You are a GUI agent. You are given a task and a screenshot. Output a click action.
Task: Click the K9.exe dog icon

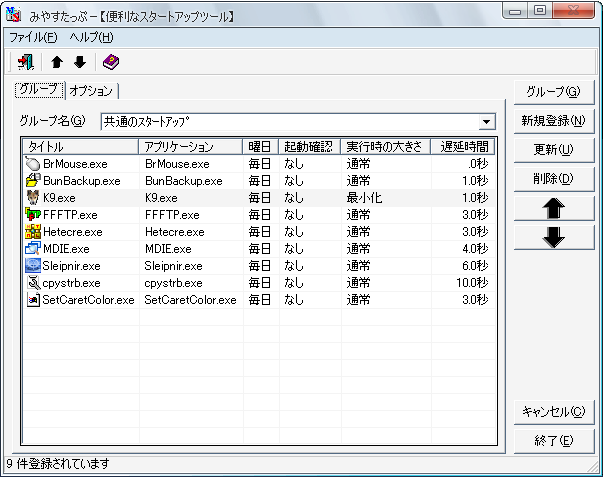pos(33,198)
